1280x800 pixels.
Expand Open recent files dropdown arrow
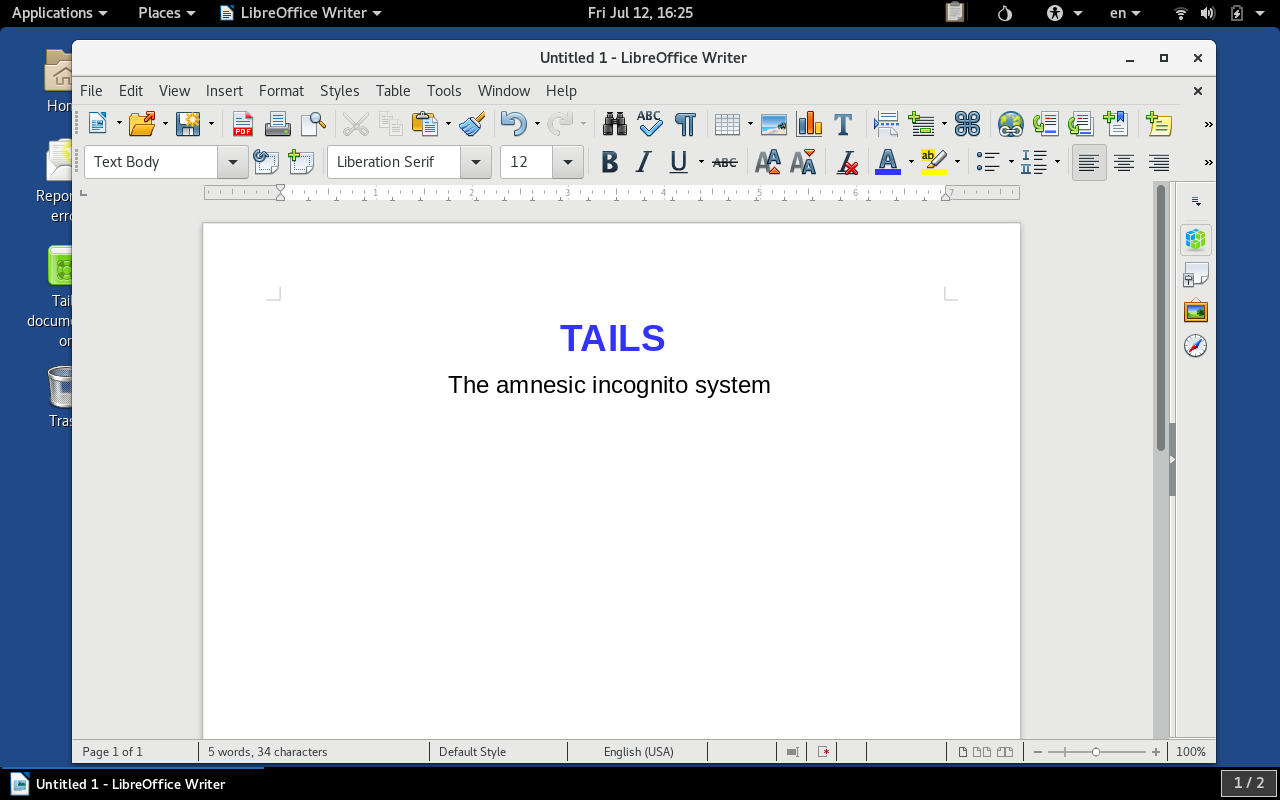click(x=165, y=124)
